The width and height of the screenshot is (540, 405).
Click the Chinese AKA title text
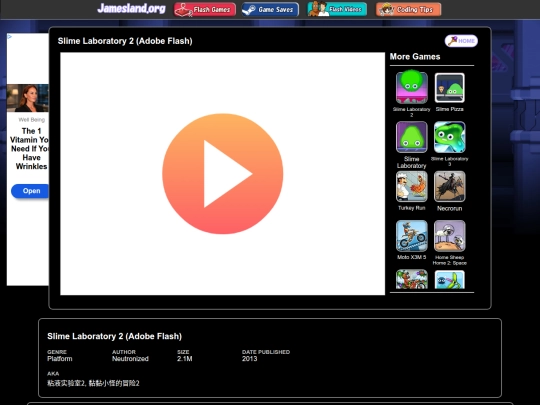coord(93,383)
